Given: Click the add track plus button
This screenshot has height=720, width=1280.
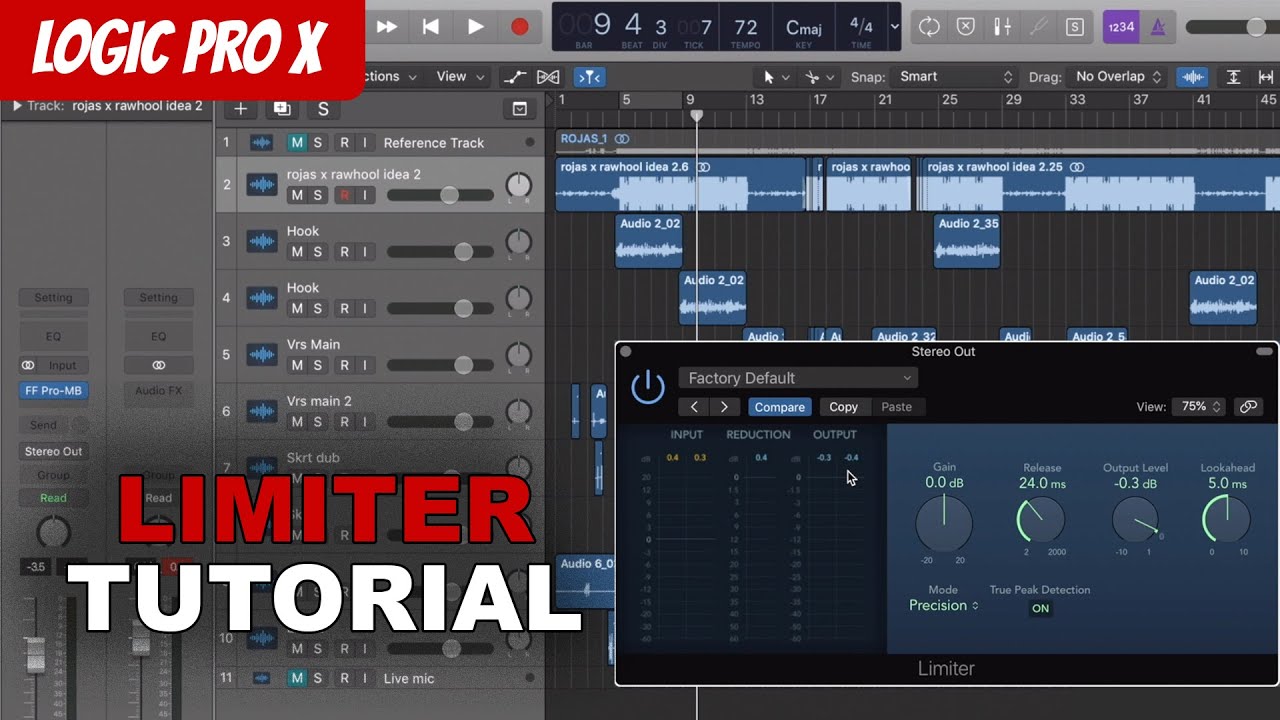Looking at the screenshot, I should 240,109.
